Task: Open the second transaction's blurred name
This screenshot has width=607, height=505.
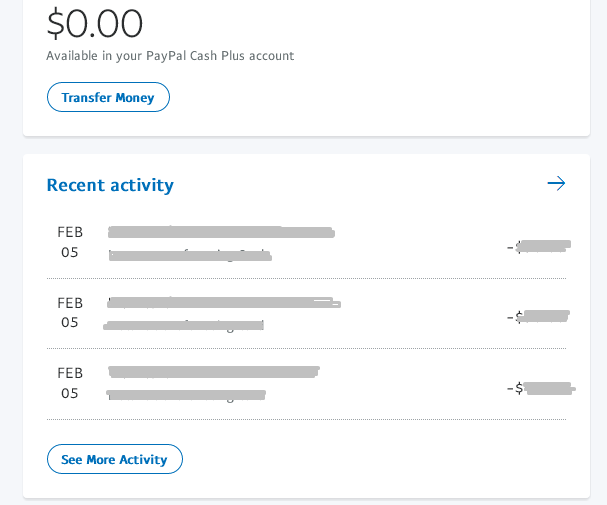Action: click(223, 301)
